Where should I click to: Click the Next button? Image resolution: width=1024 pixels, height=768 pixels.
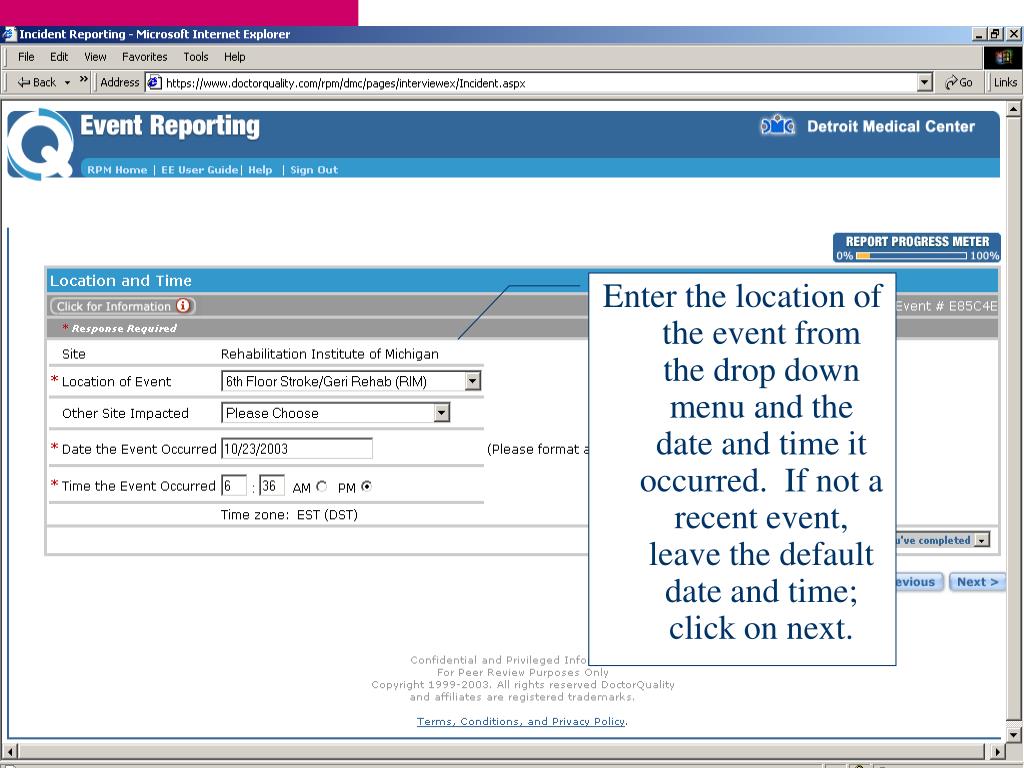pyautogui.click(x=977, y=582)
